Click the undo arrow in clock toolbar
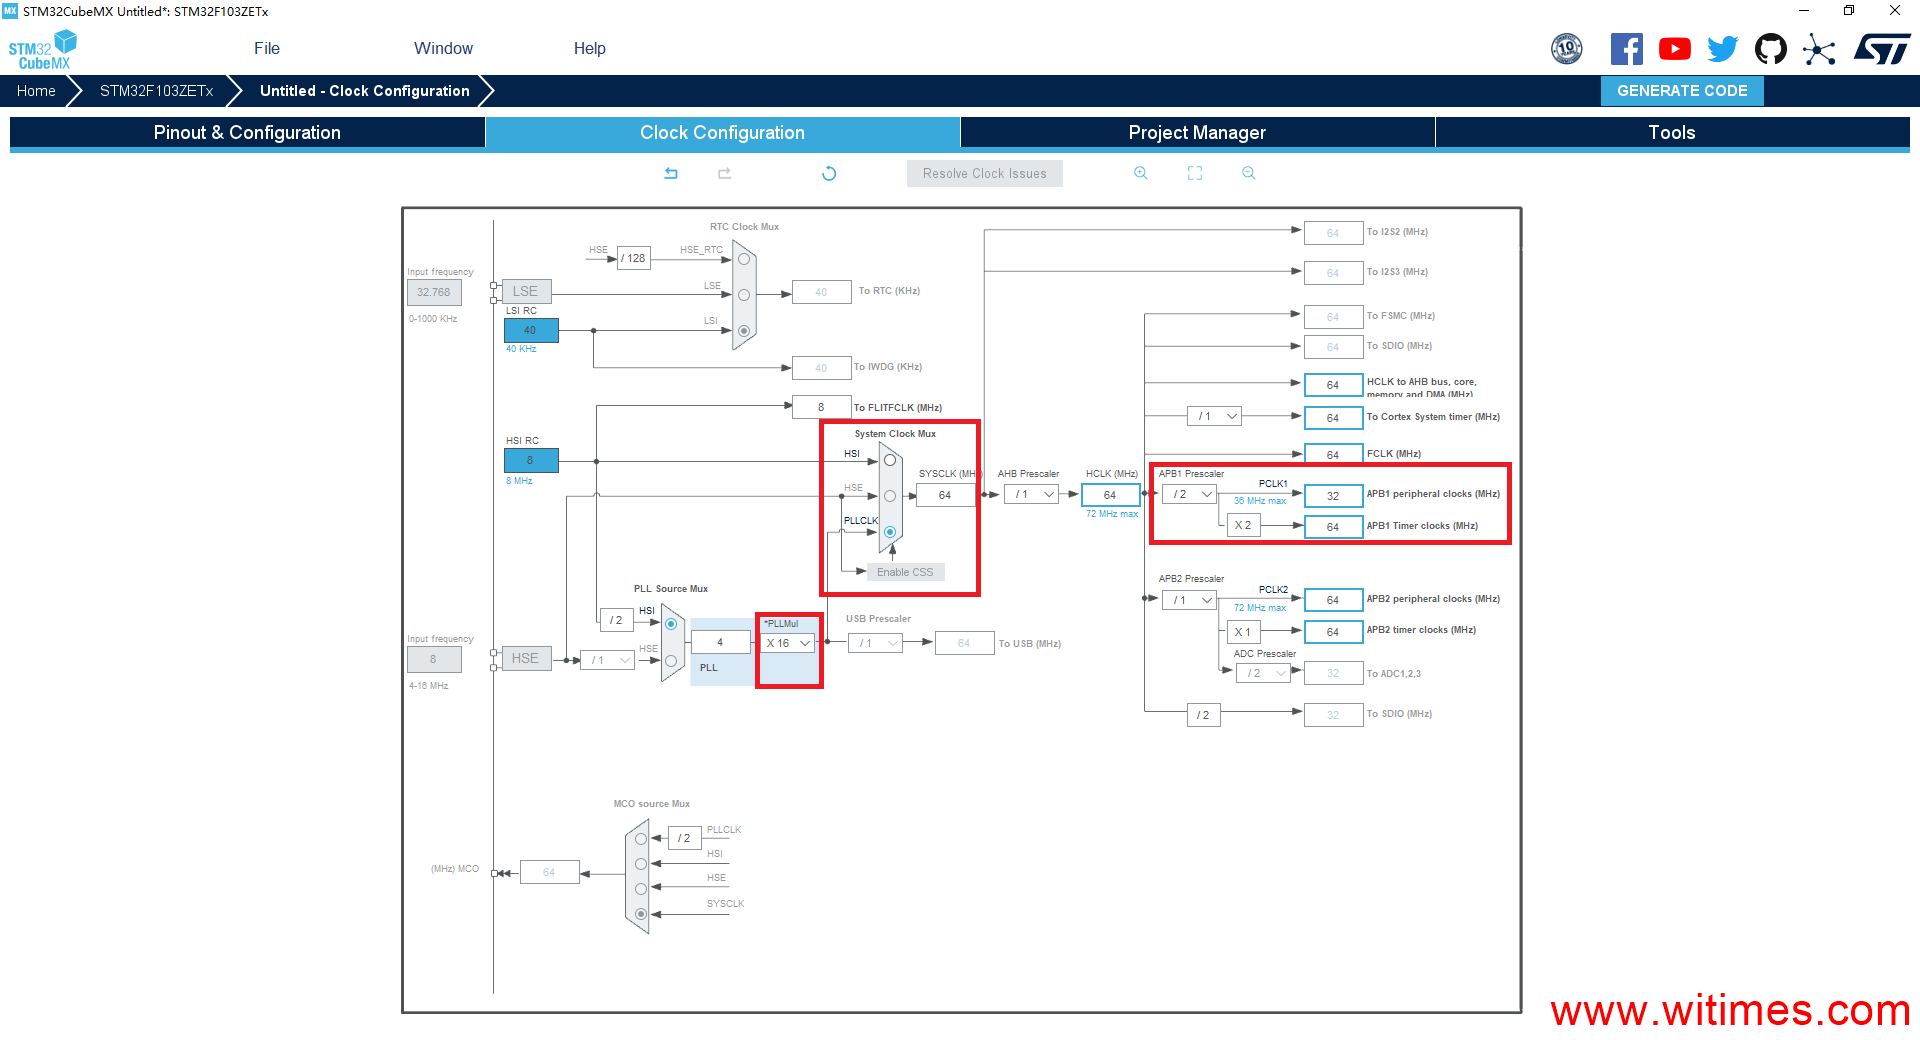The width and height of the screenshot is (1920, 1040). click(x=671, y=173)
